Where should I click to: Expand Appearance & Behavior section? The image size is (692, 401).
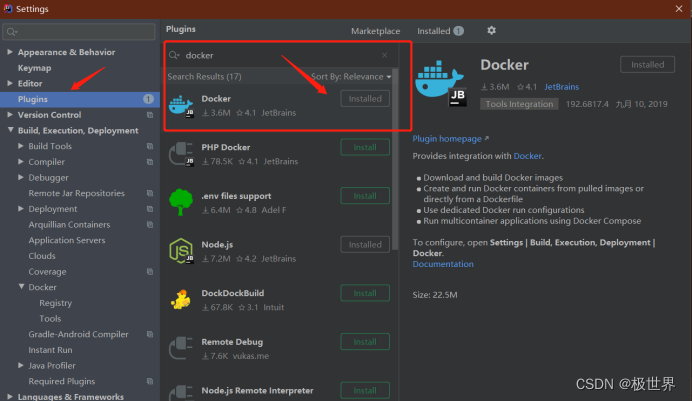(10, 52)
